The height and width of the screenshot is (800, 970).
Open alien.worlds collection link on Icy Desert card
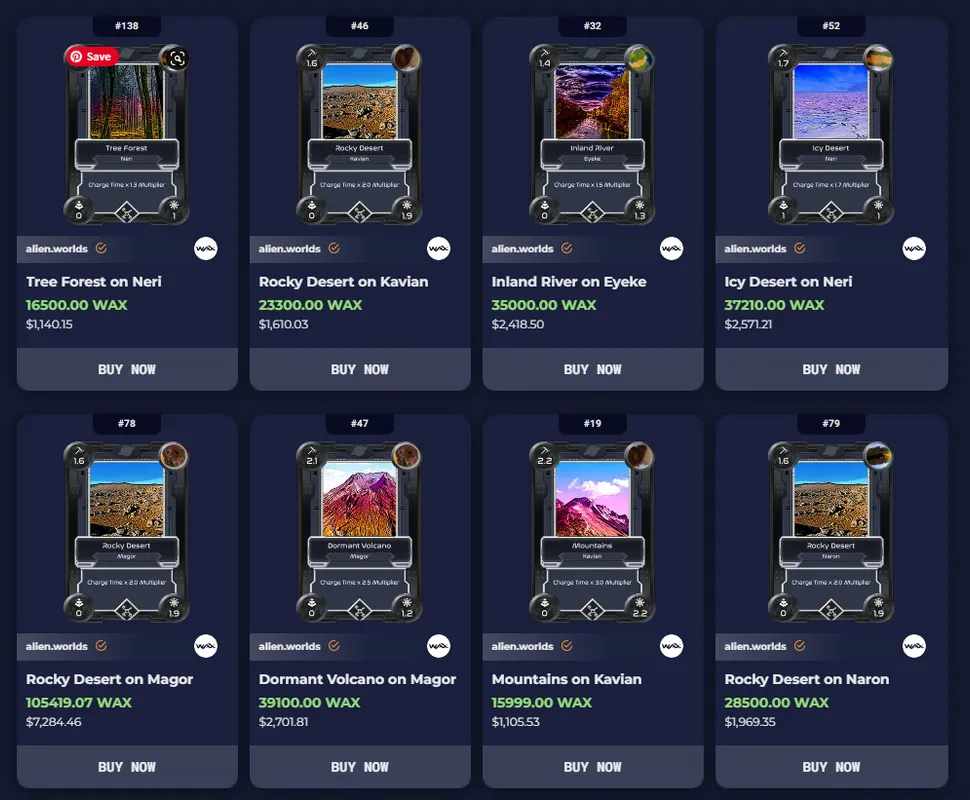coord(755,249)
